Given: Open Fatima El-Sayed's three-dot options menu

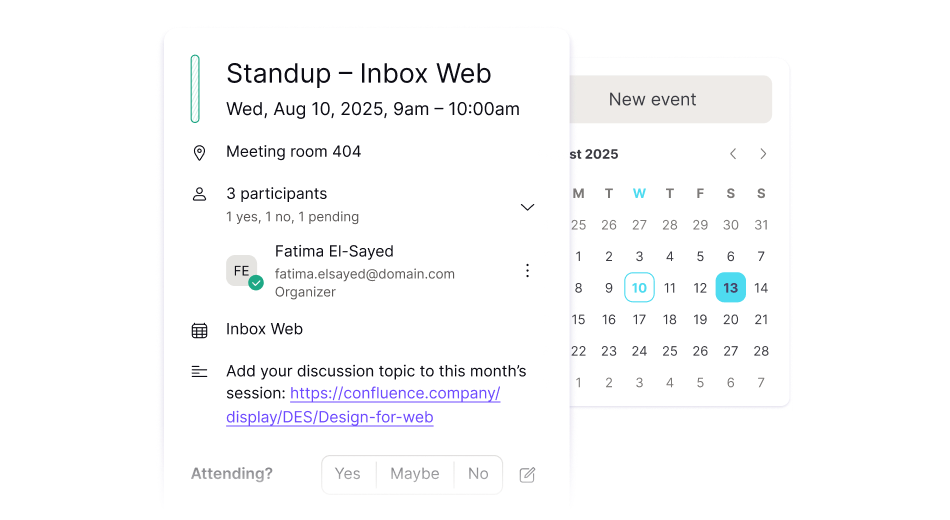Looking at the screenshot, I should (x=527, y=271).
